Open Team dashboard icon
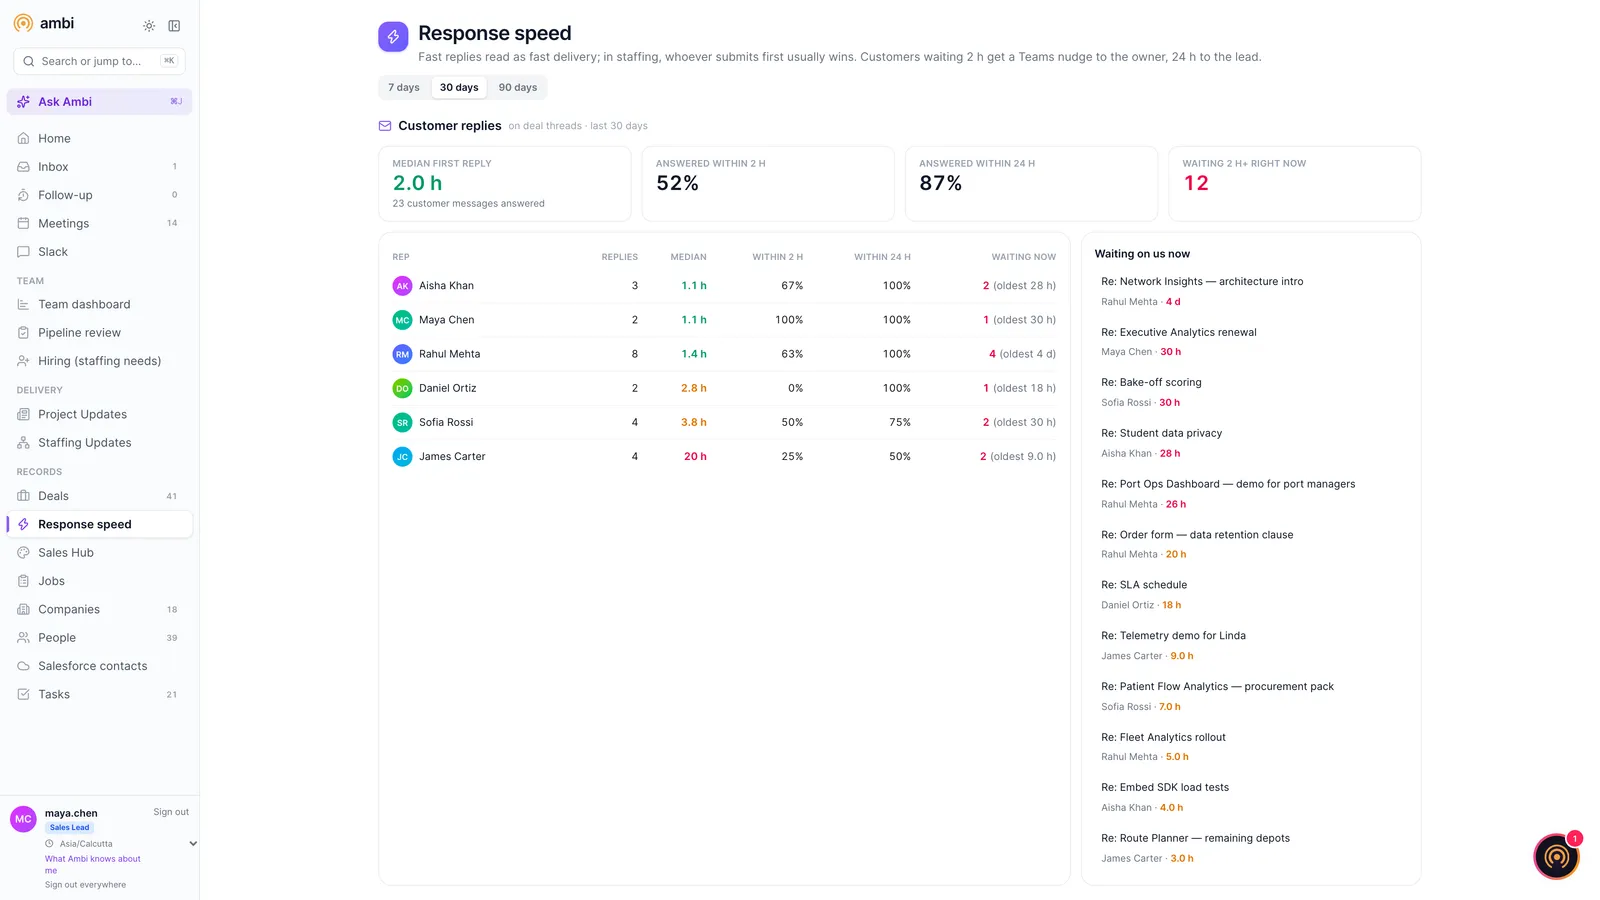The height and width of the screenshot is (900, 1600). [23, 305]
